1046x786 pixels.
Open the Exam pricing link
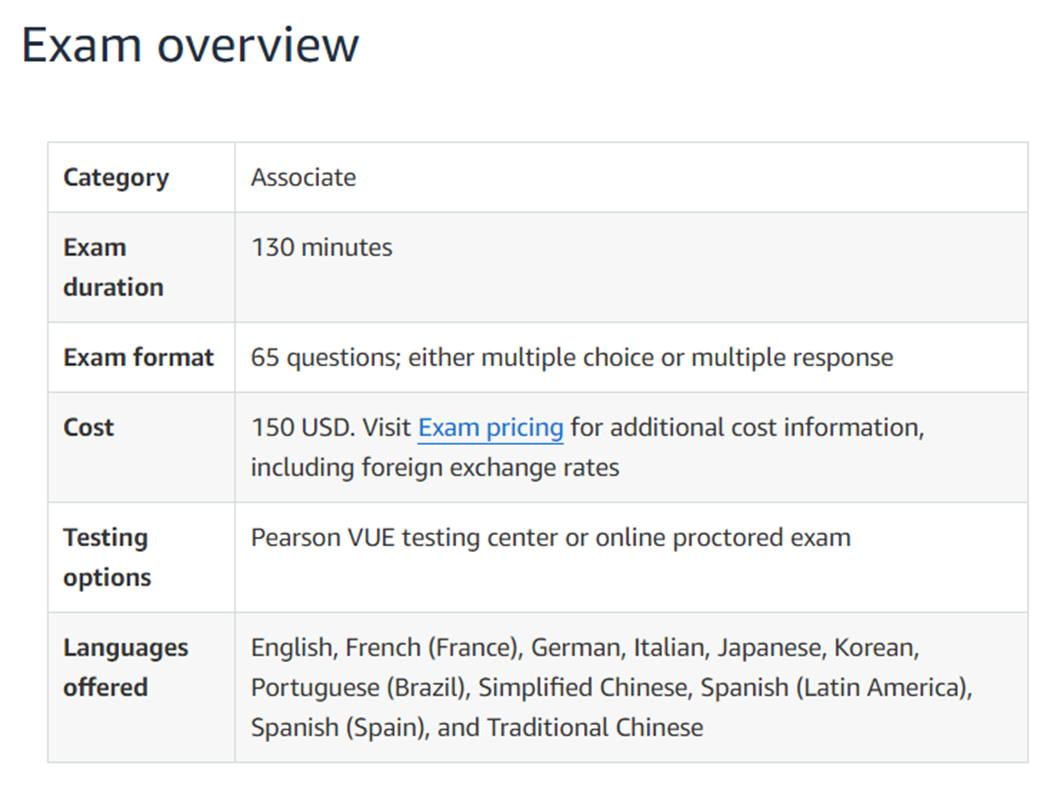(x=490, y=428)
